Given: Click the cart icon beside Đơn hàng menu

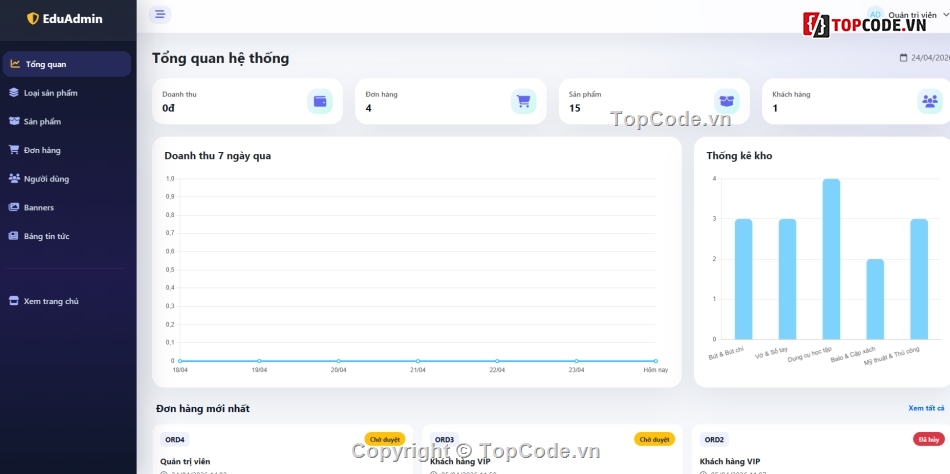Looking at the screenshot, I should pos(13,150).
